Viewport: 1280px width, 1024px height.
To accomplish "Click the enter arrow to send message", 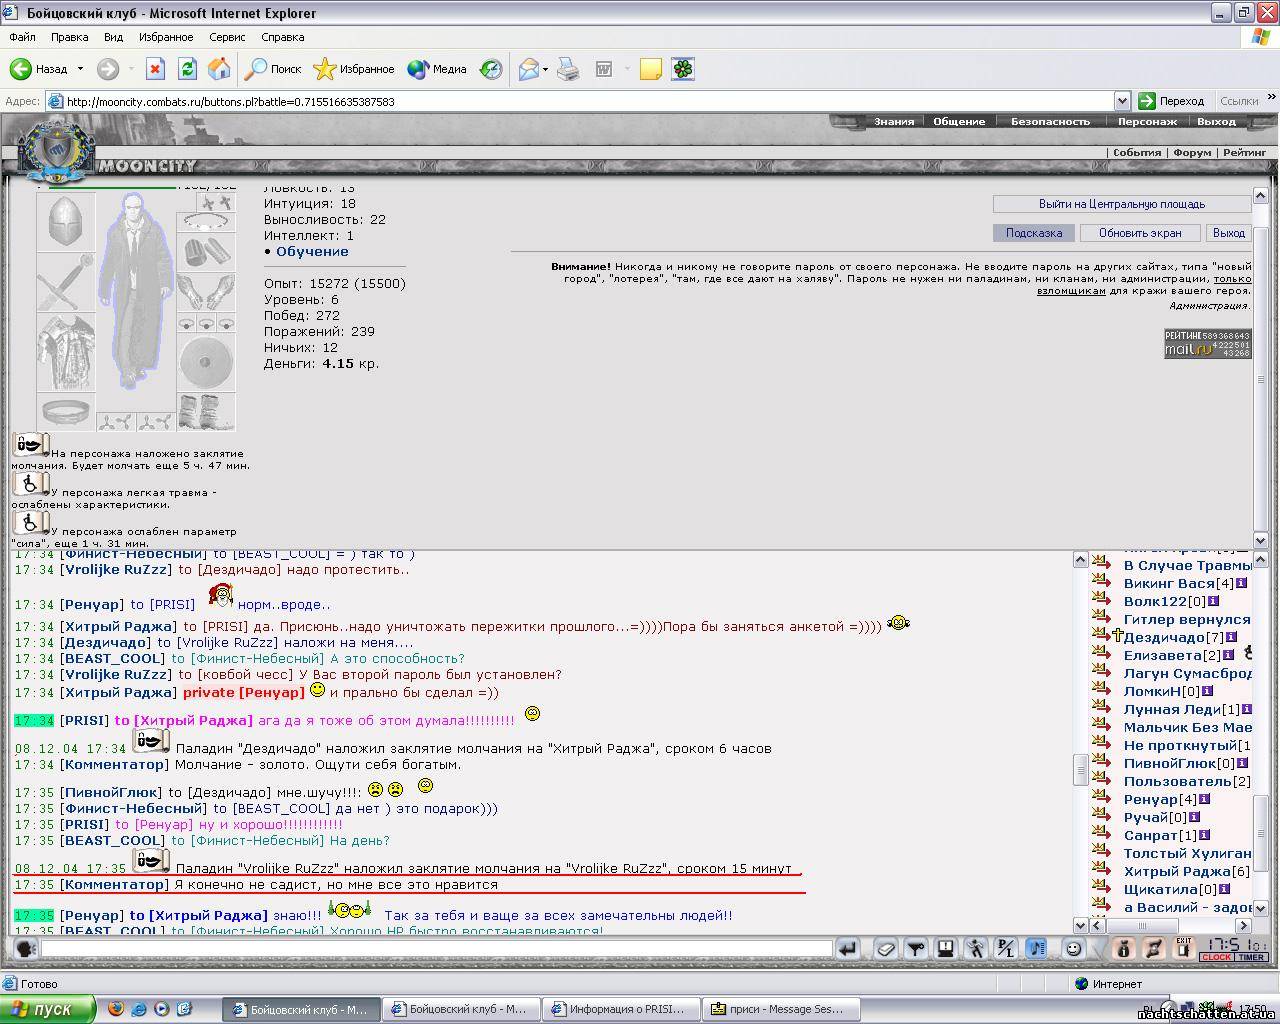I will coord(848,948).
